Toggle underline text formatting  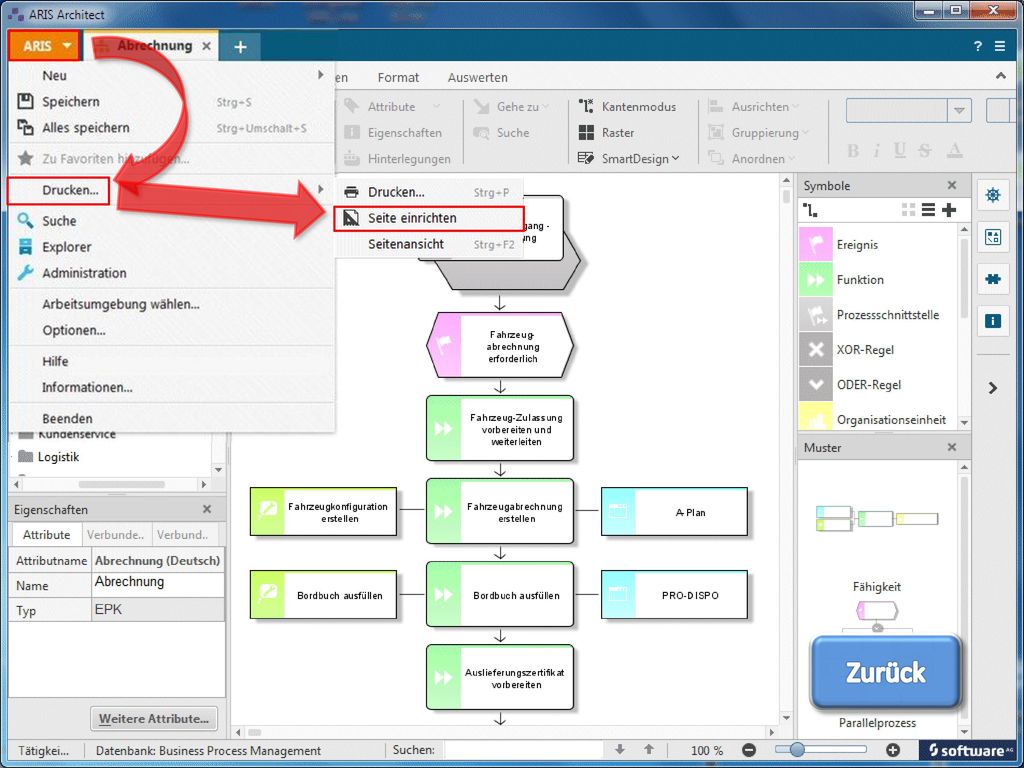(x=900, y=151)
